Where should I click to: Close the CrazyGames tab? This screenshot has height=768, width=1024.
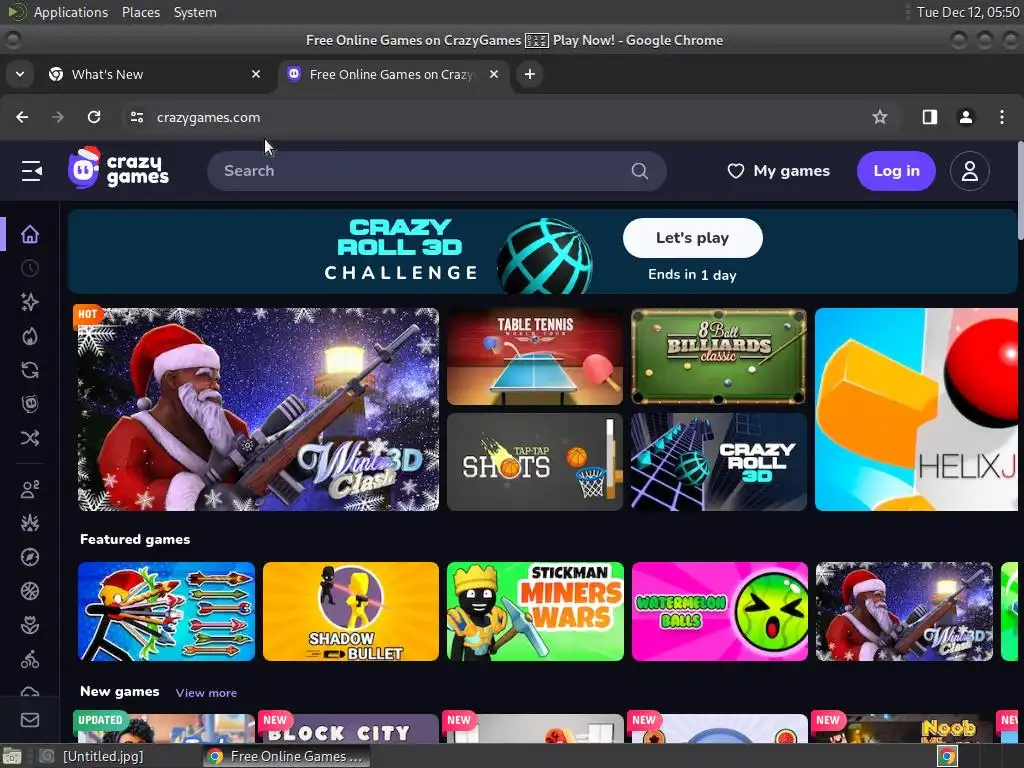494,74
